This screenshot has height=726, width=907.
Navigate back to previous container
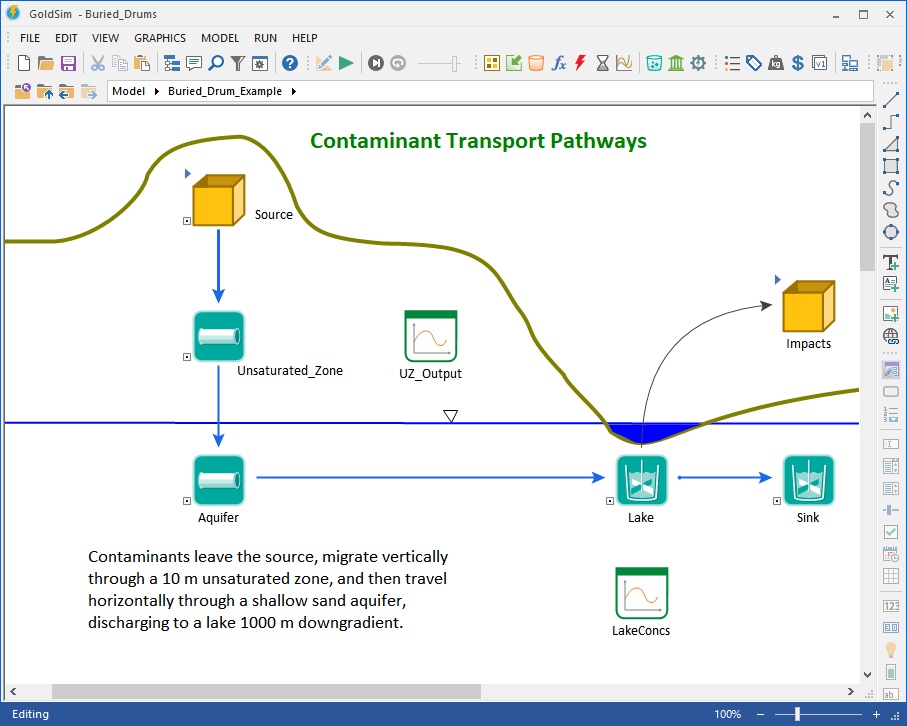click(x=67, y=91)
